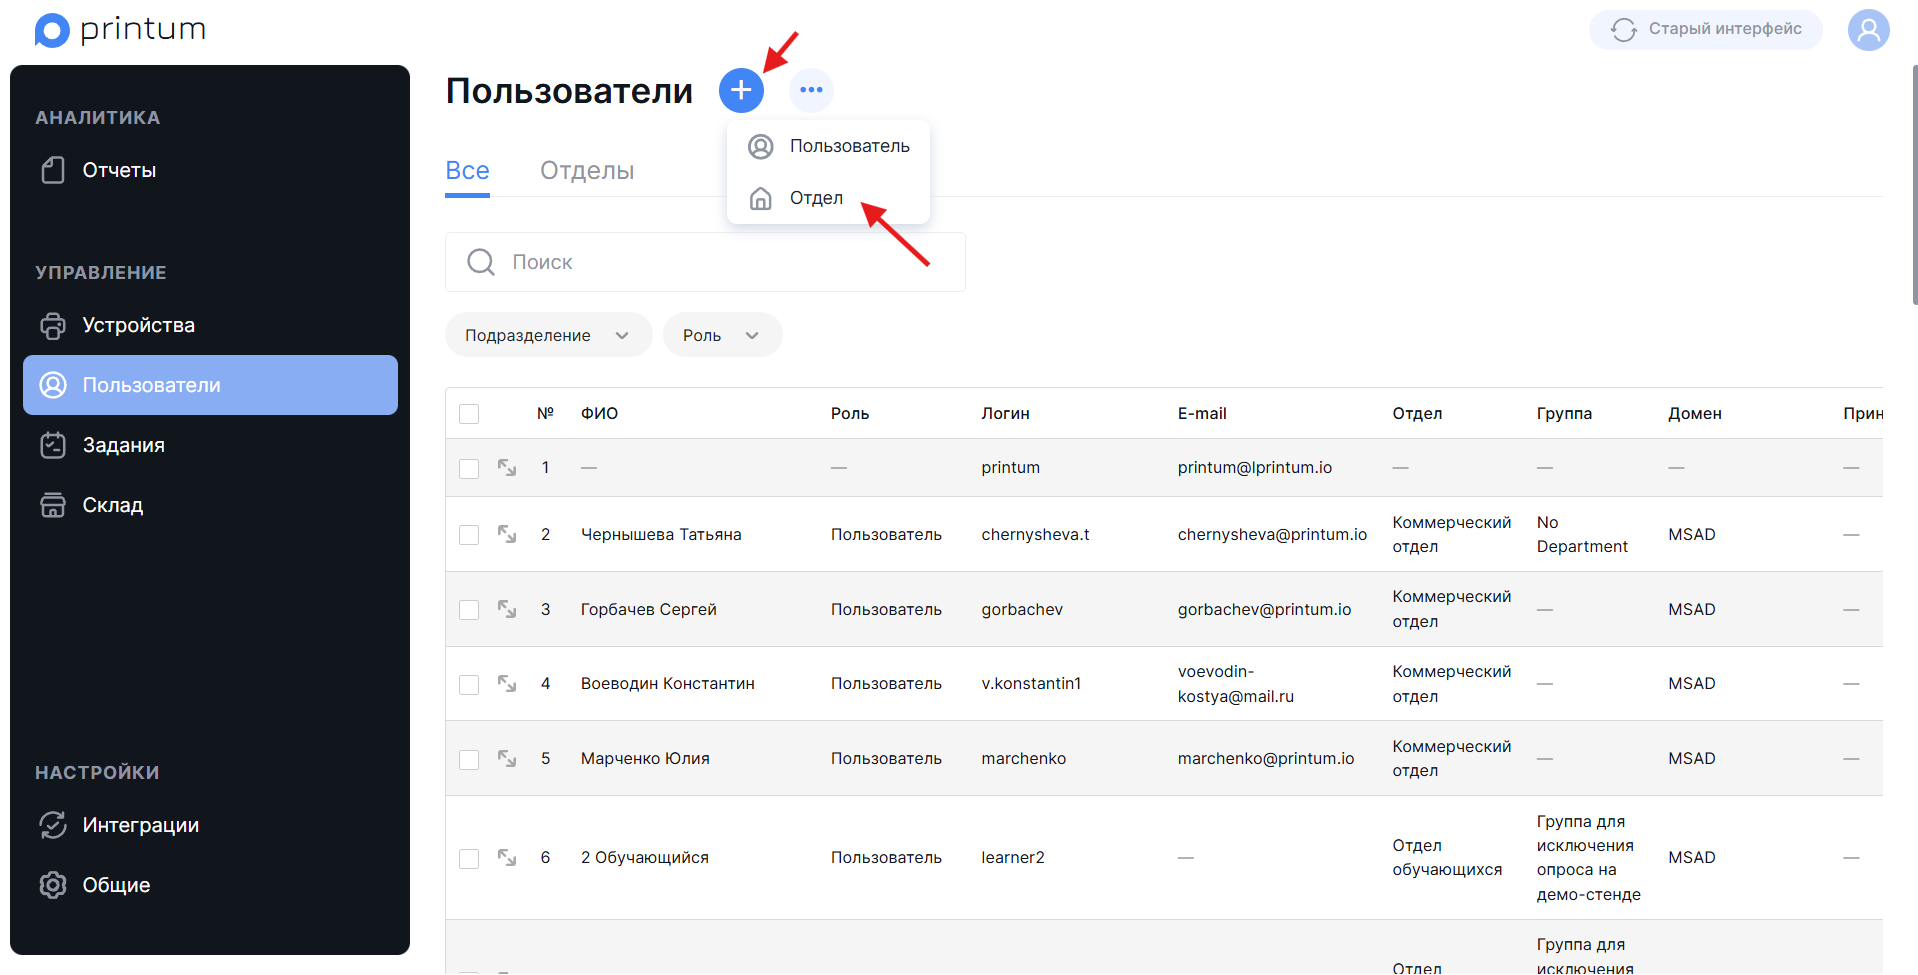
Task: Expand row 1 printum details icon
Action: click(x=507, y=467)
